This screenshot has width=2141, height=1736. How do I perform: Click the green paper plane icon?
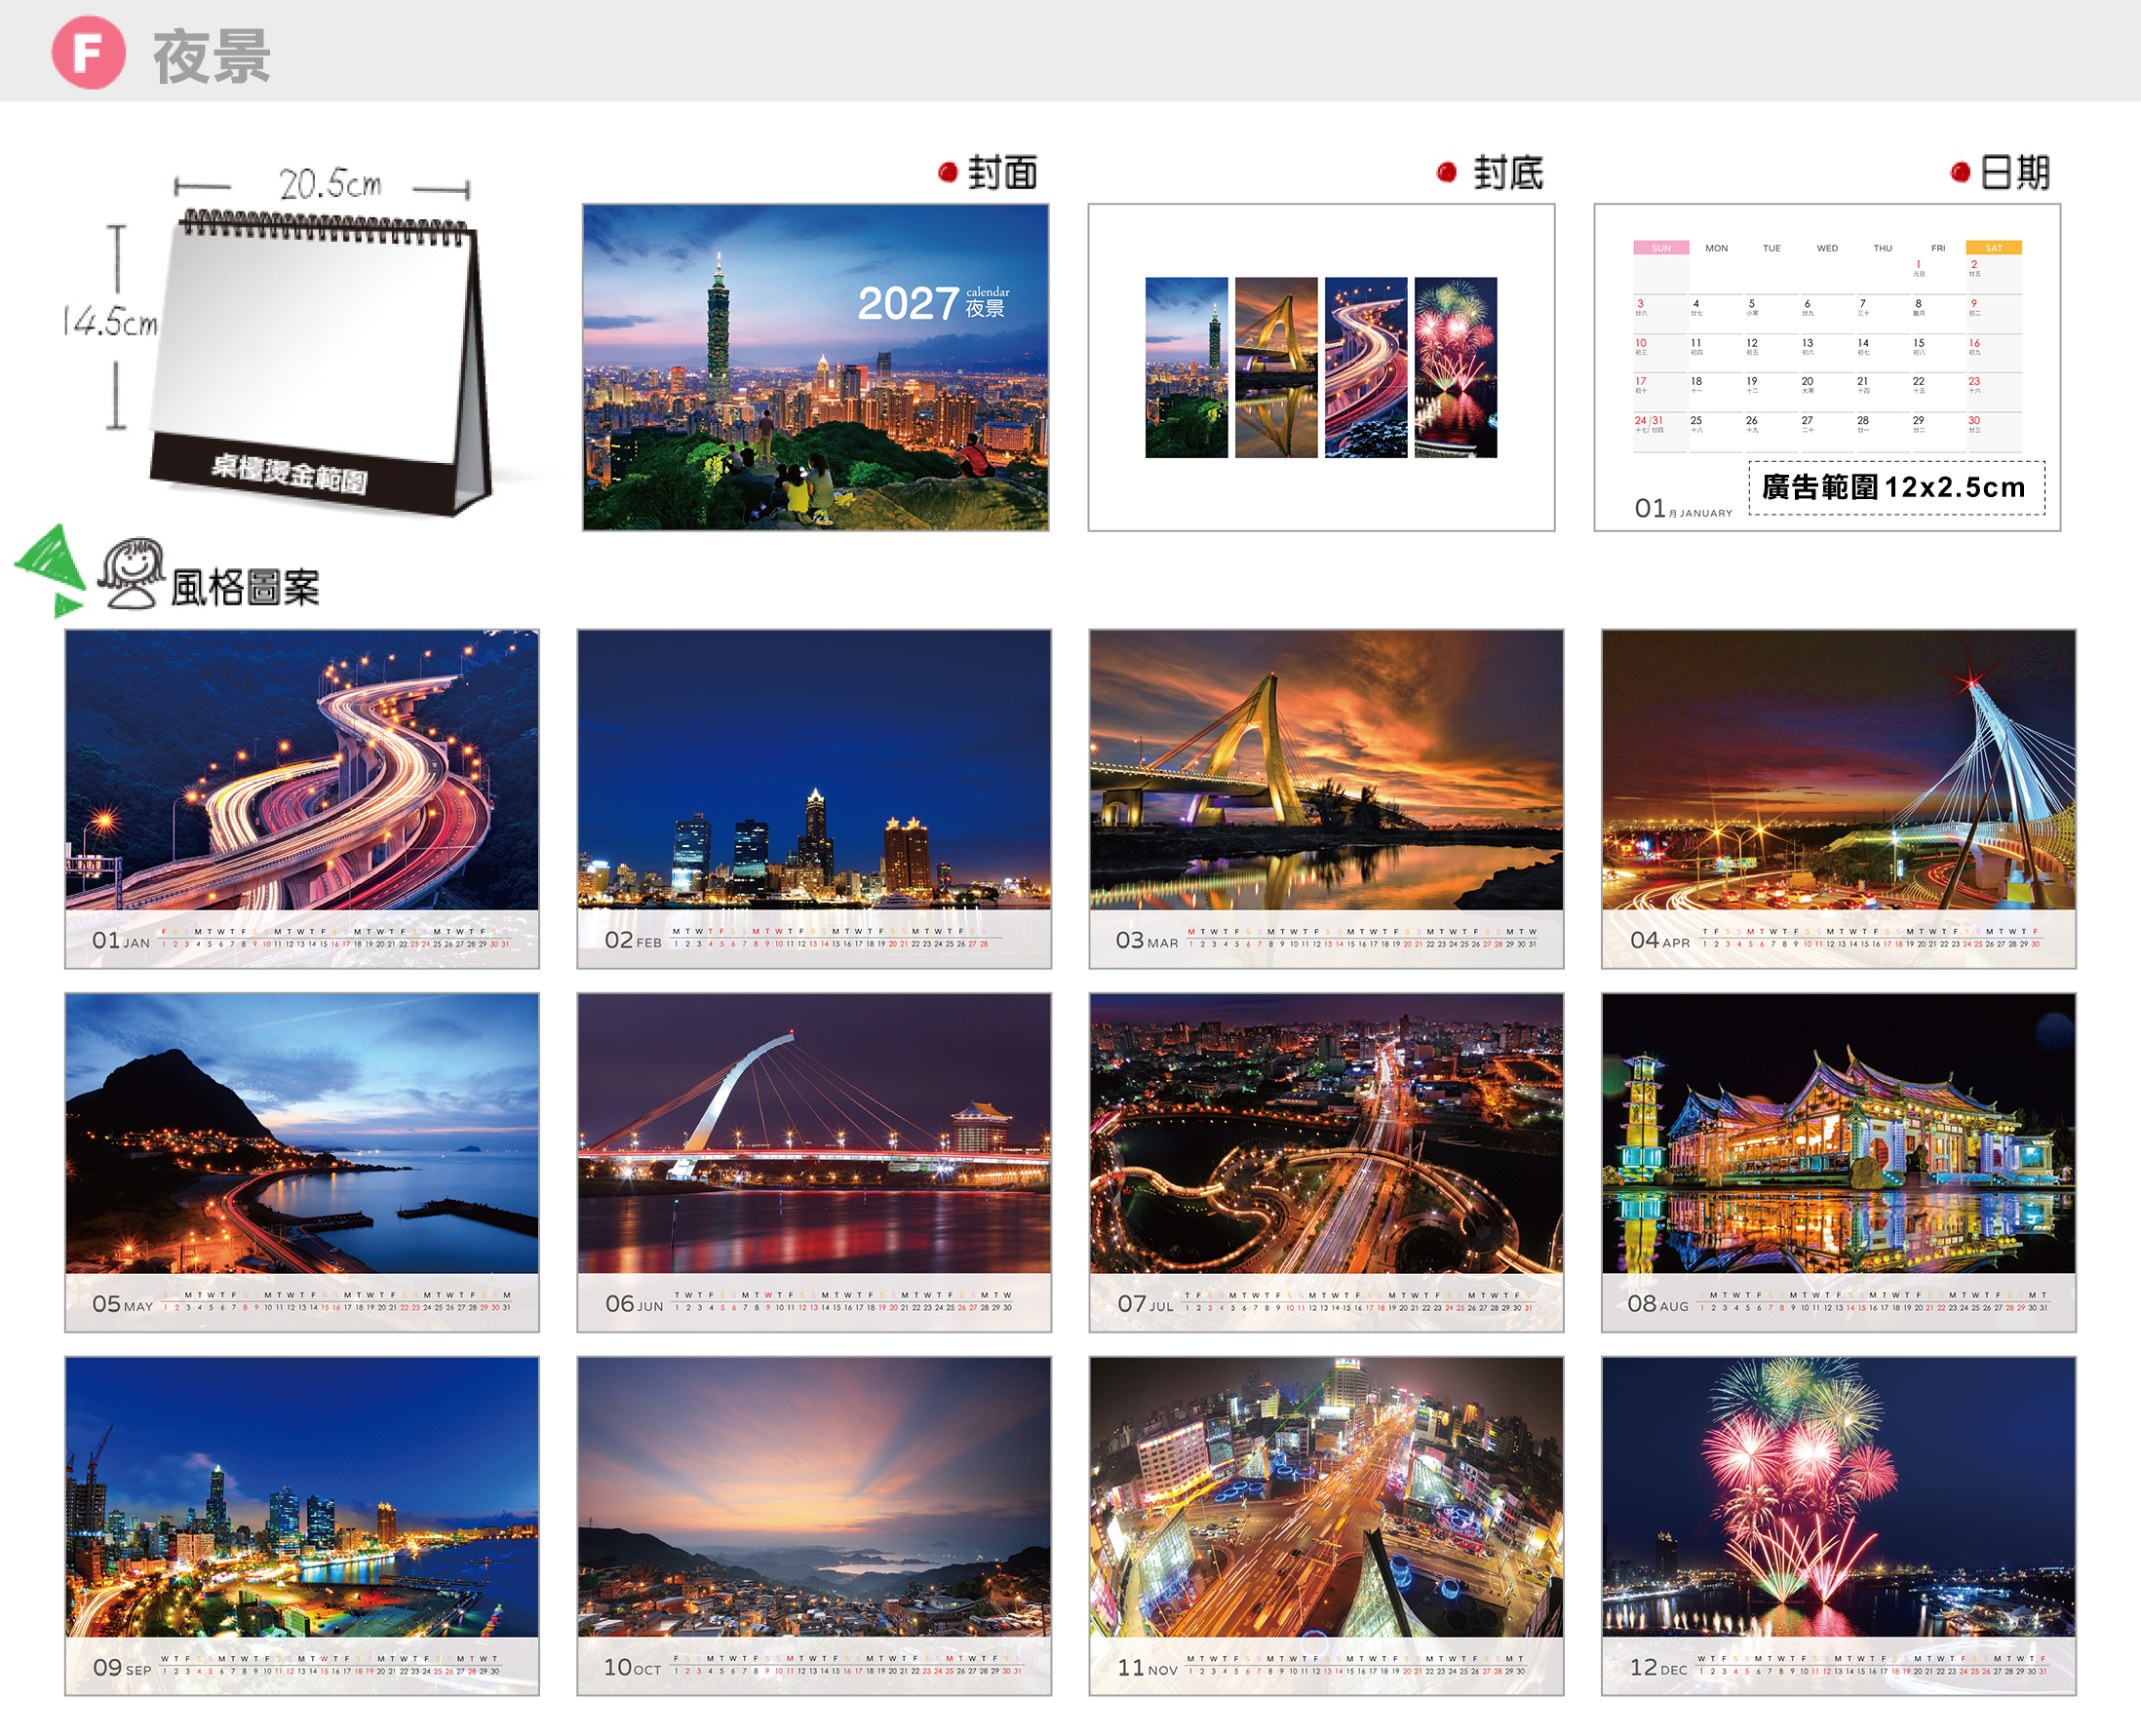(50, 569)
